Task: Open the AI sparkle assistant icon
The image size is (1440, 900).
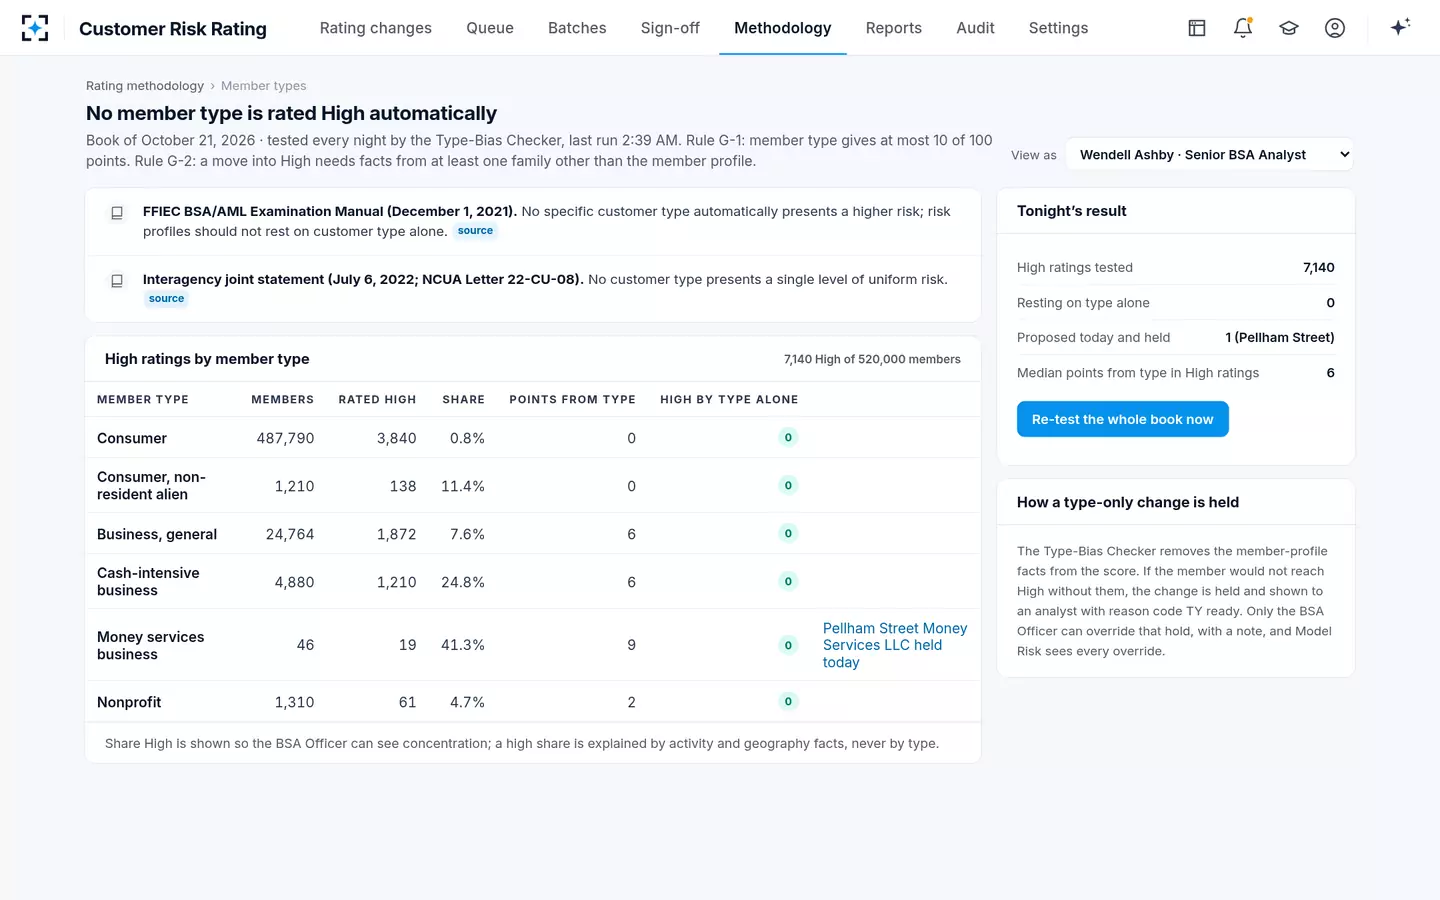Action: (x=1400, y=27)
